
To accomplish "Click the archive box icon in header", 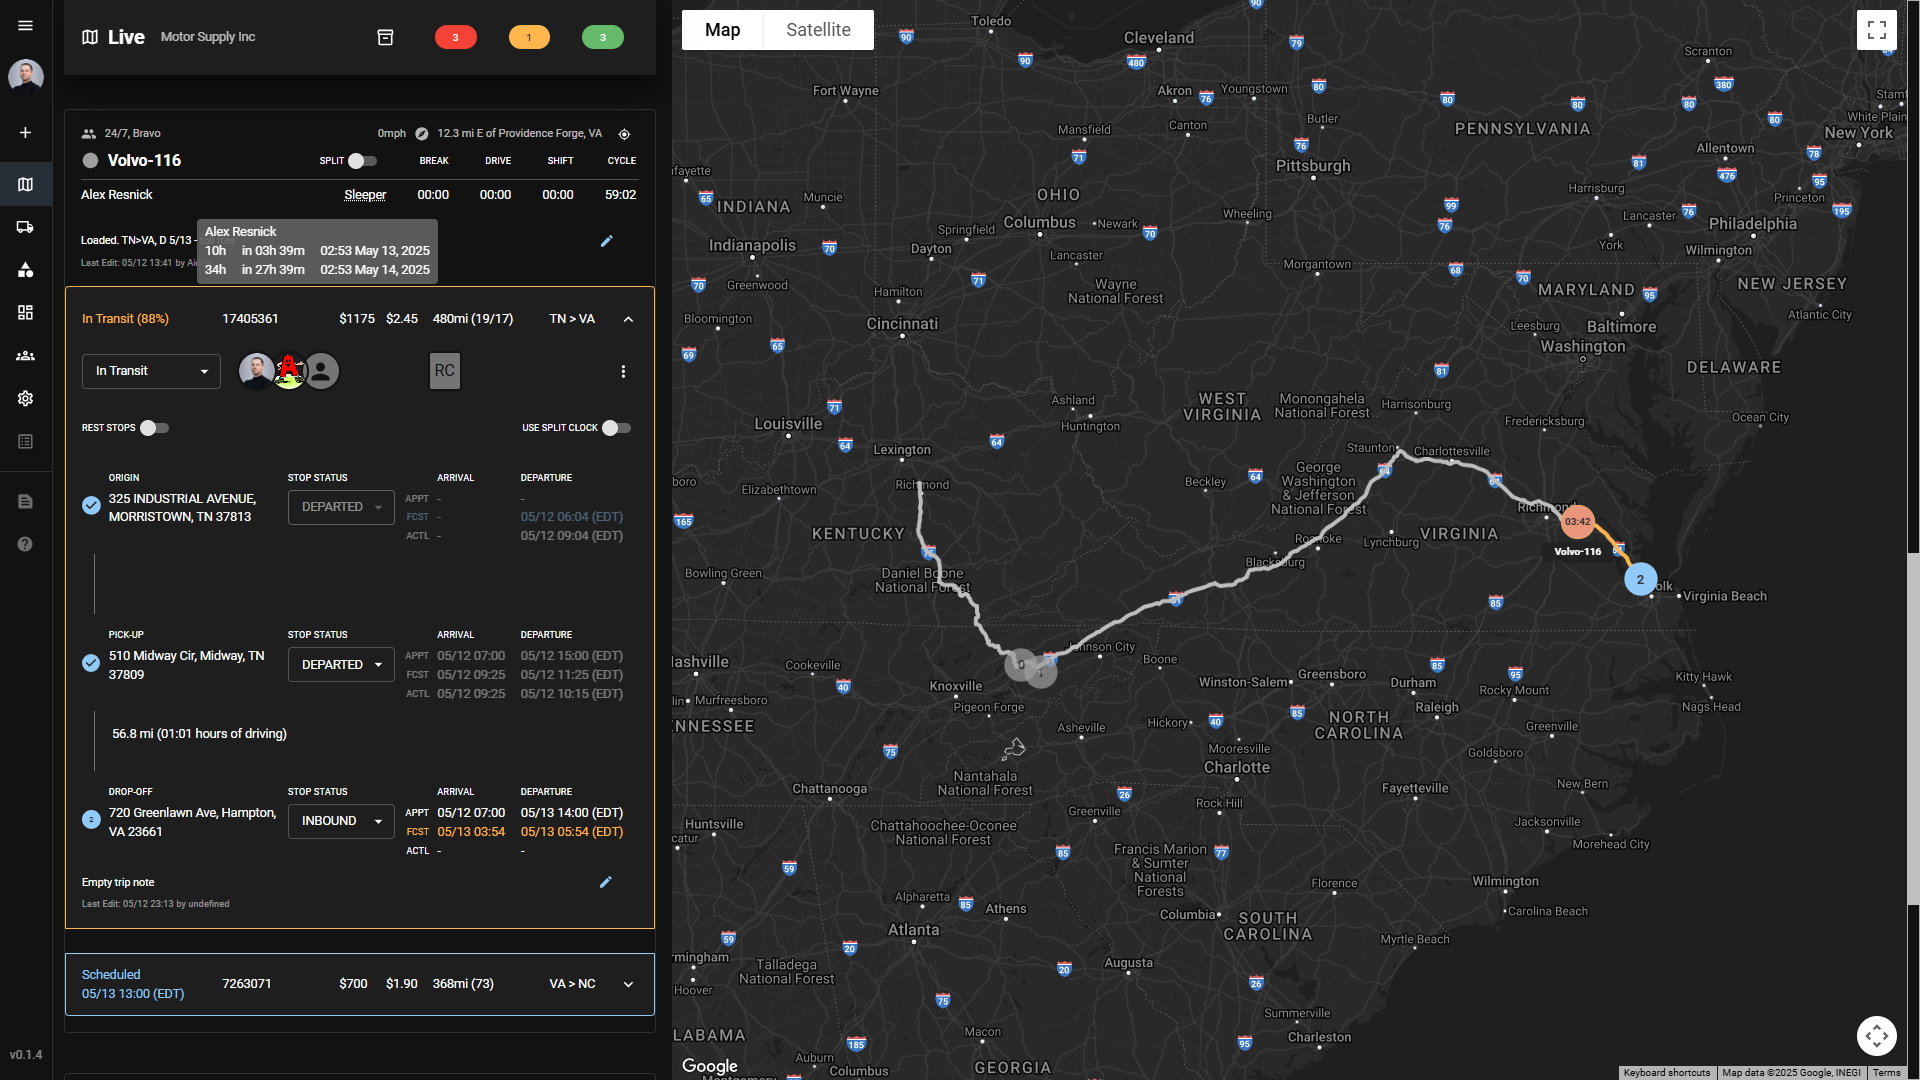I will click(385, 37).
